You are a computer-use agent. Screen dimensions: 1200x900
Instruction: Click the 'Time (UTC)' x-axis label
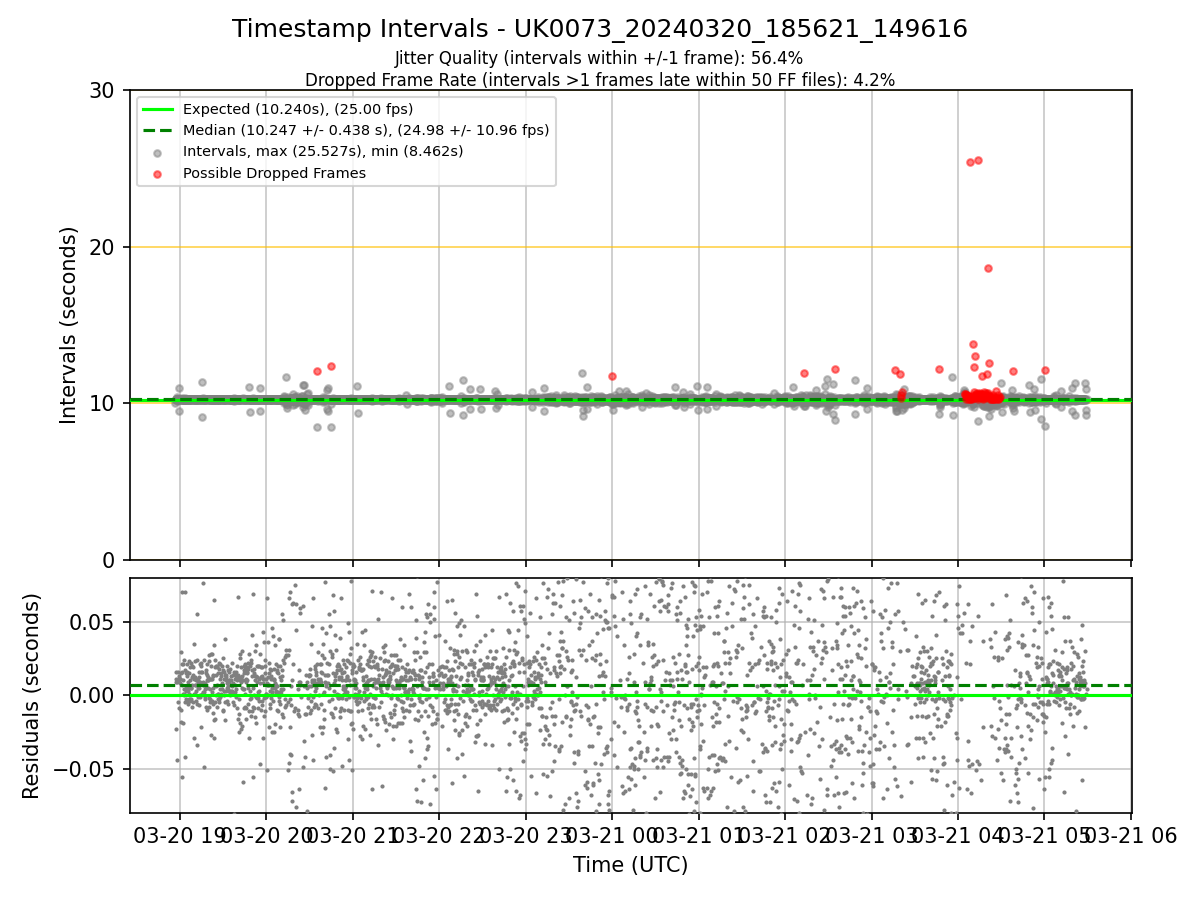point(630,865)
